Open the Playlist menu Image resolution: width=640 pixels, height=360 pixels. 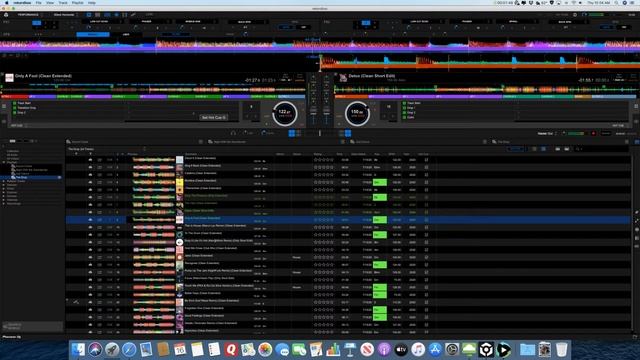click(x=78, y=3)
